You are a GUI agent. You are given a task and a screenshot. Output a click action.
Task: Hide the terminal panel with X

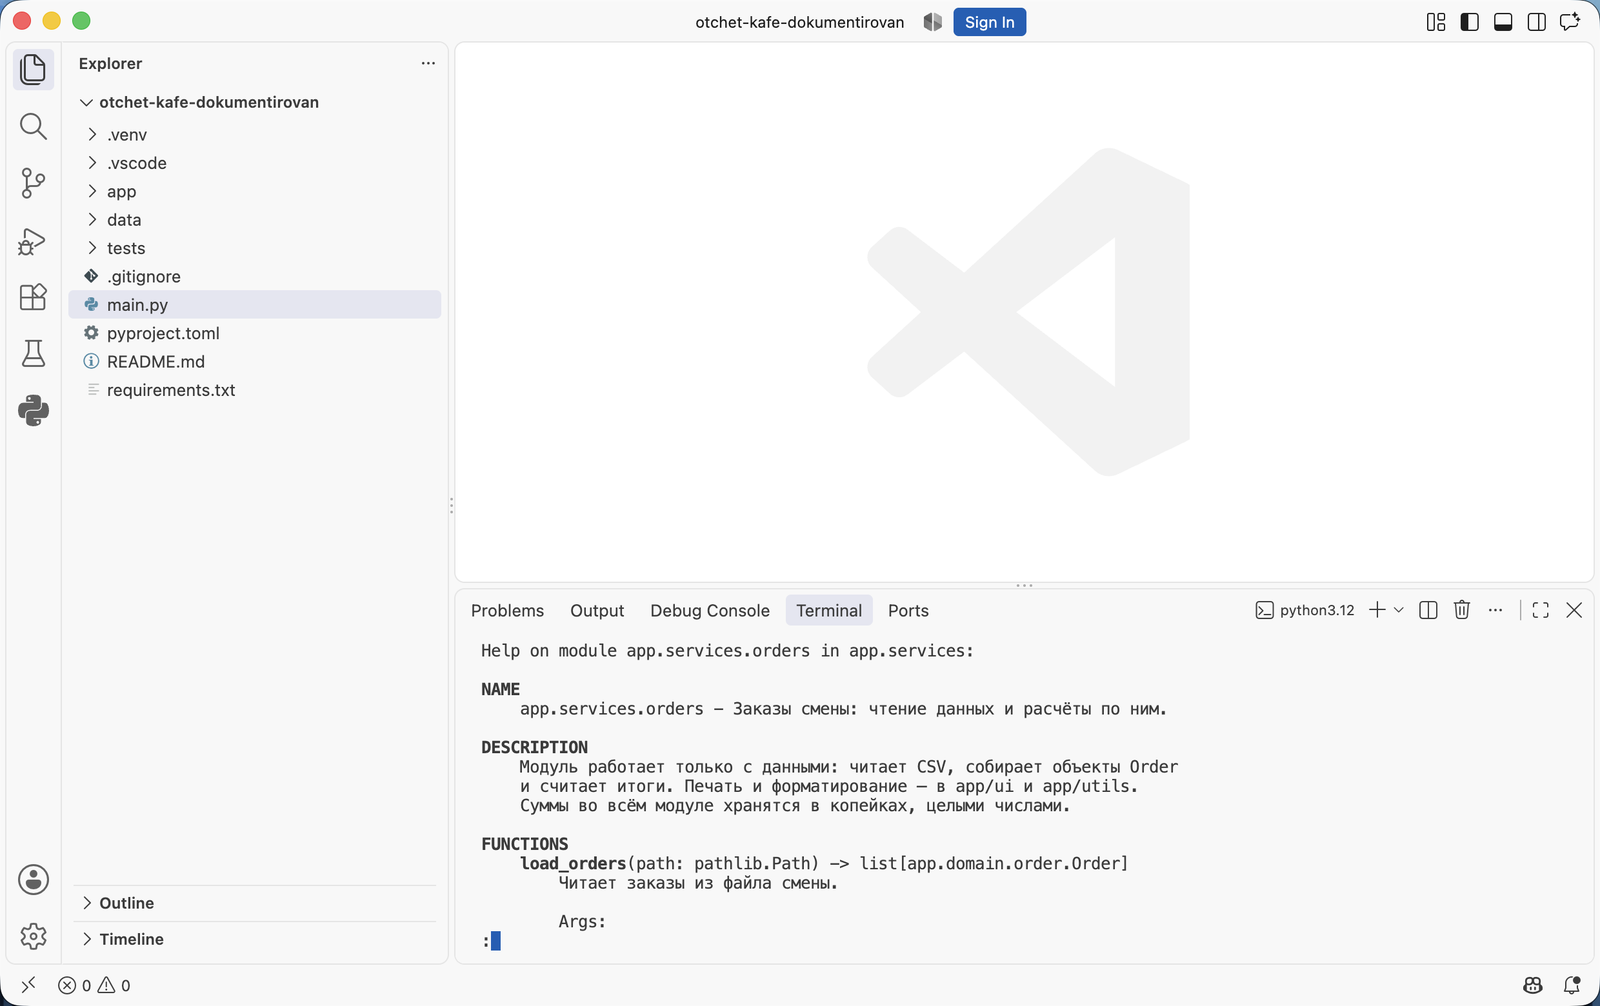click(1574, 610)
